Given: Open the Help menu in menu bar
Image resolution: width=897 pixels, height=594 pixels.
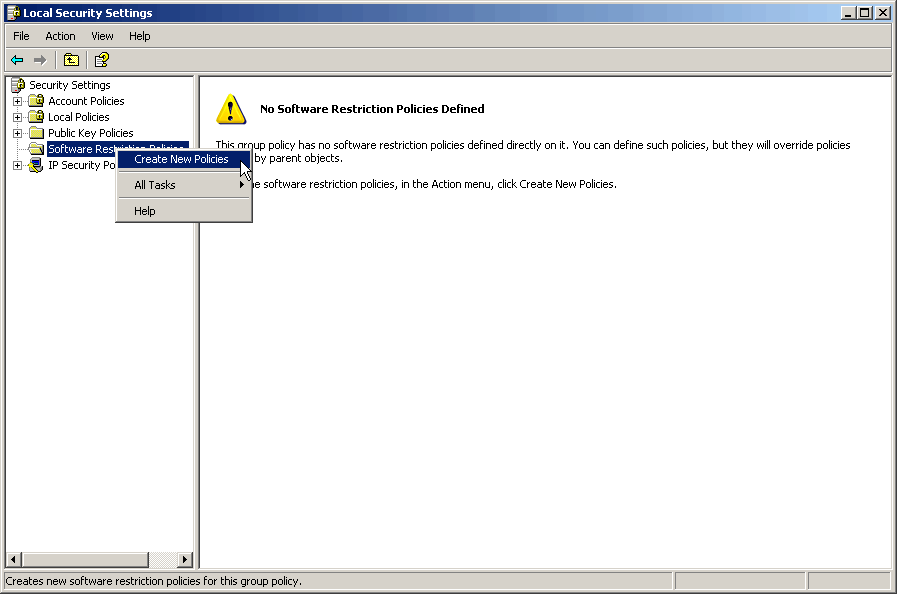Looking at the screenshot, I should (140, 36).
